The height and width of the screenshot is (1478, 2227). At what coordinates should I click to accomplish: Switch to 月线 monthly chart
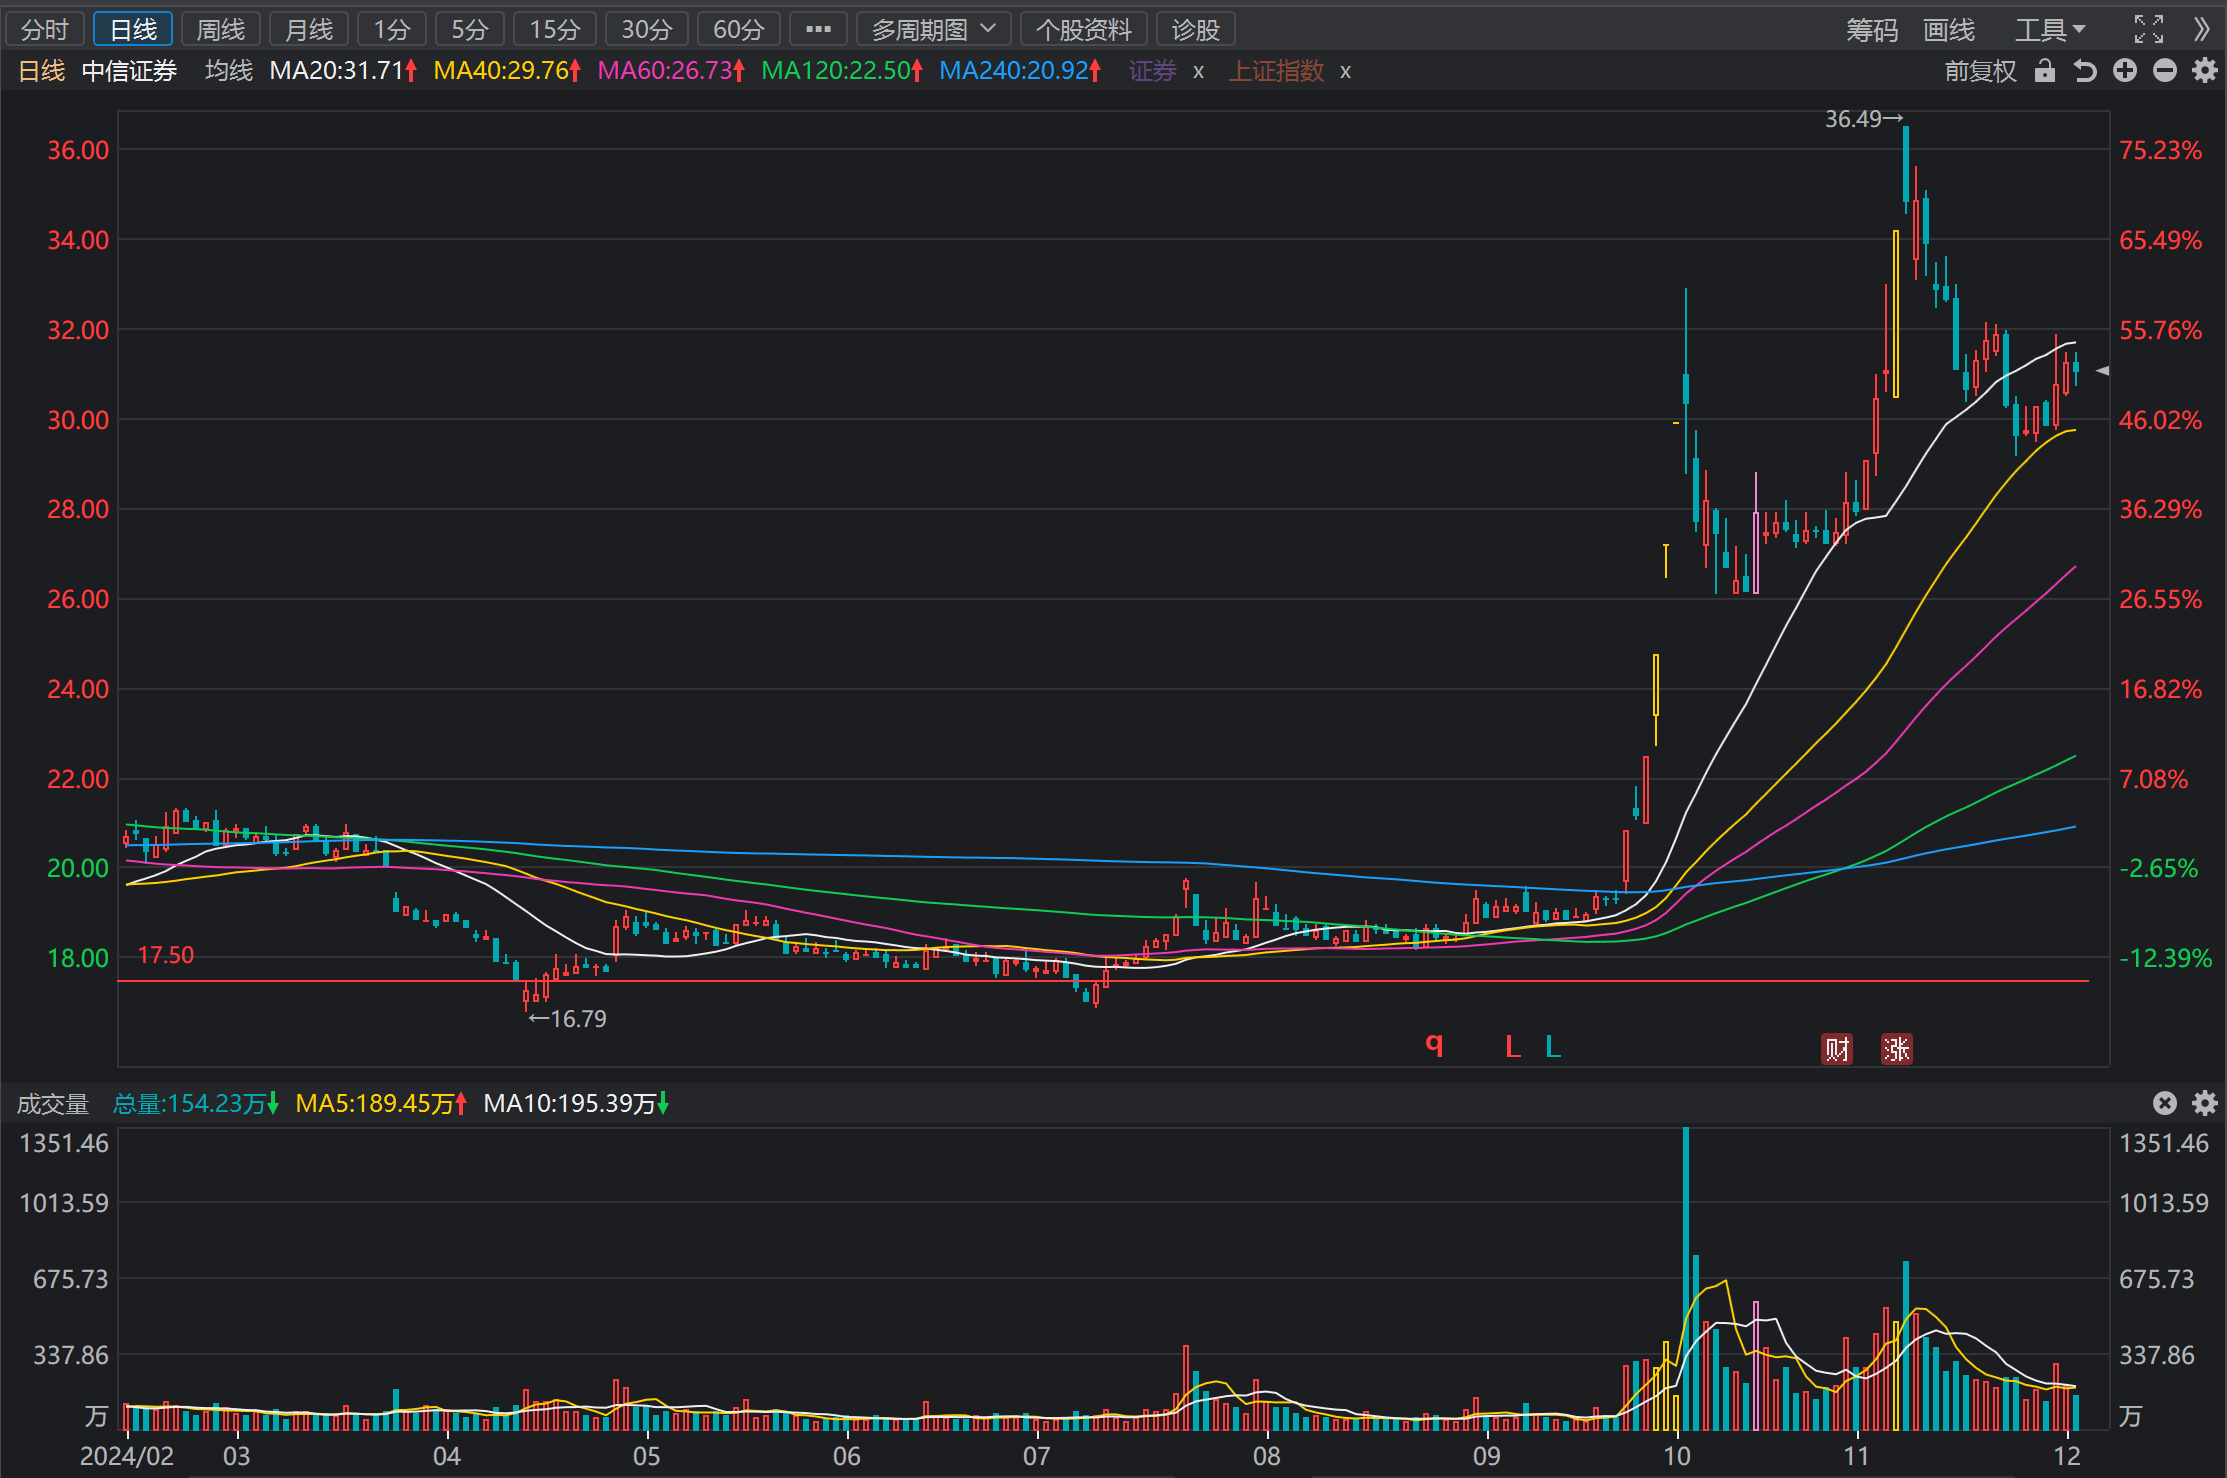[309, 29]
